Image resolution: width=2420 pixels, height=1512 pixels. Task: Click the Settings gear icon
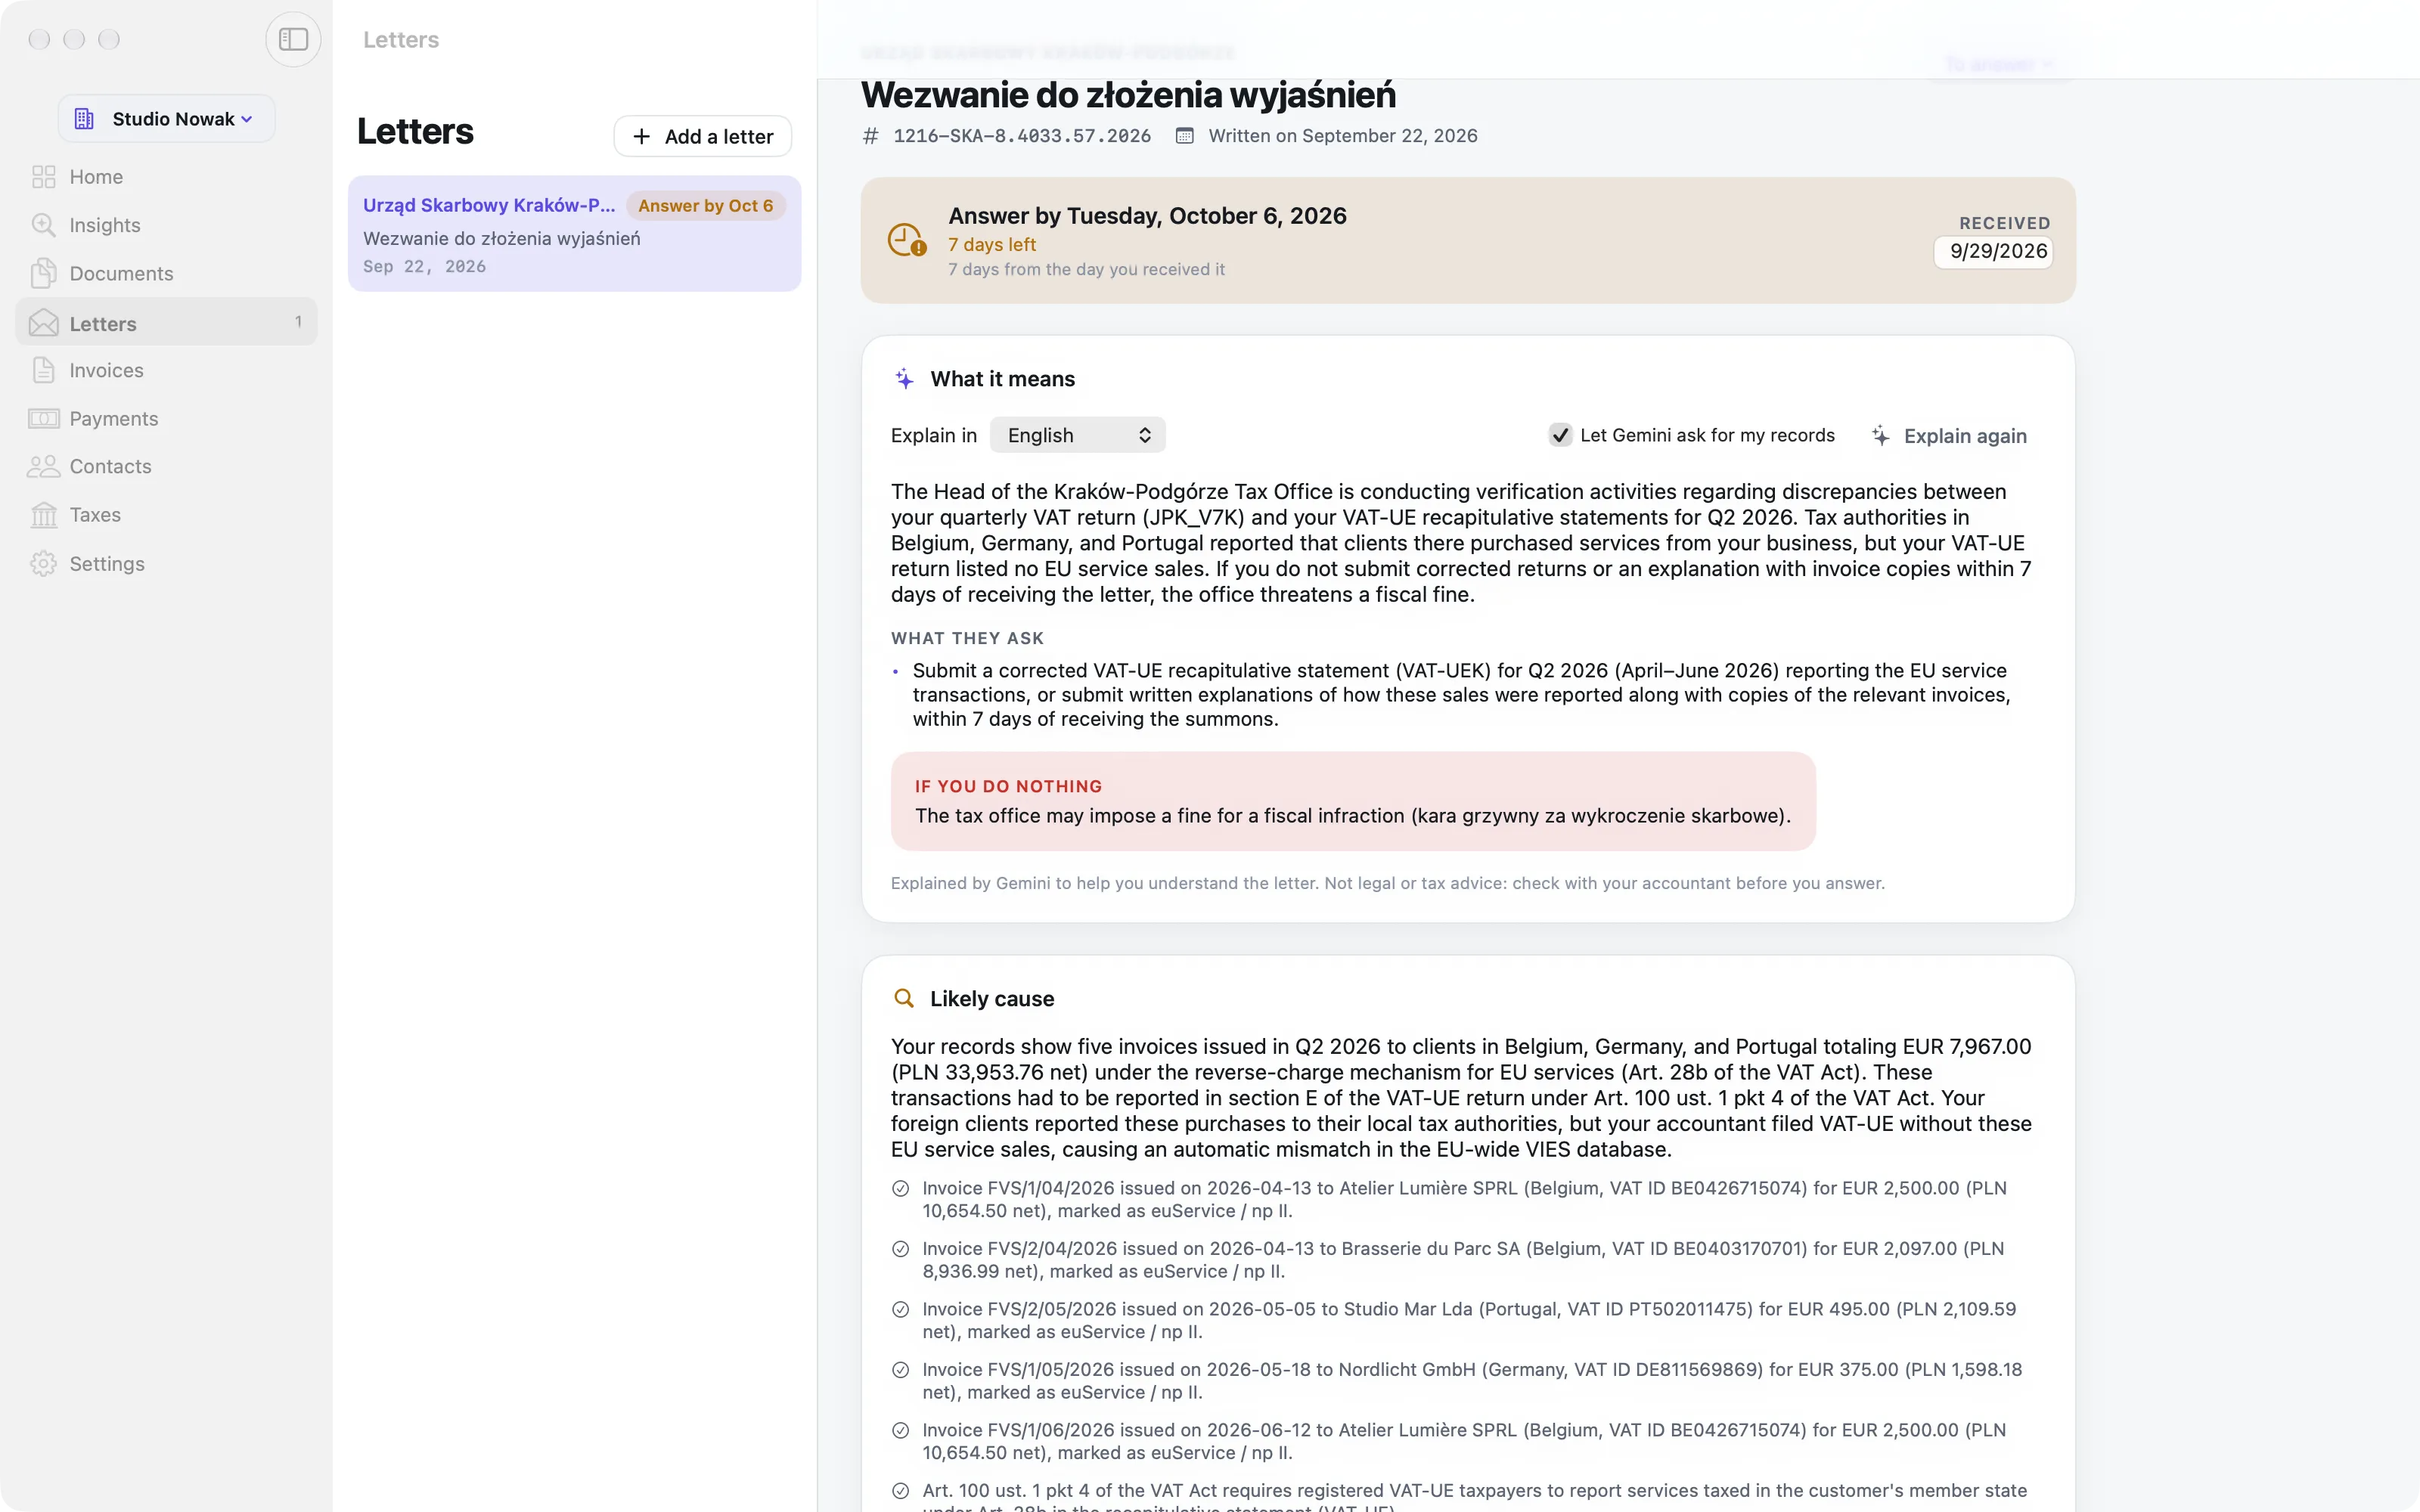[x=43, y=564]
